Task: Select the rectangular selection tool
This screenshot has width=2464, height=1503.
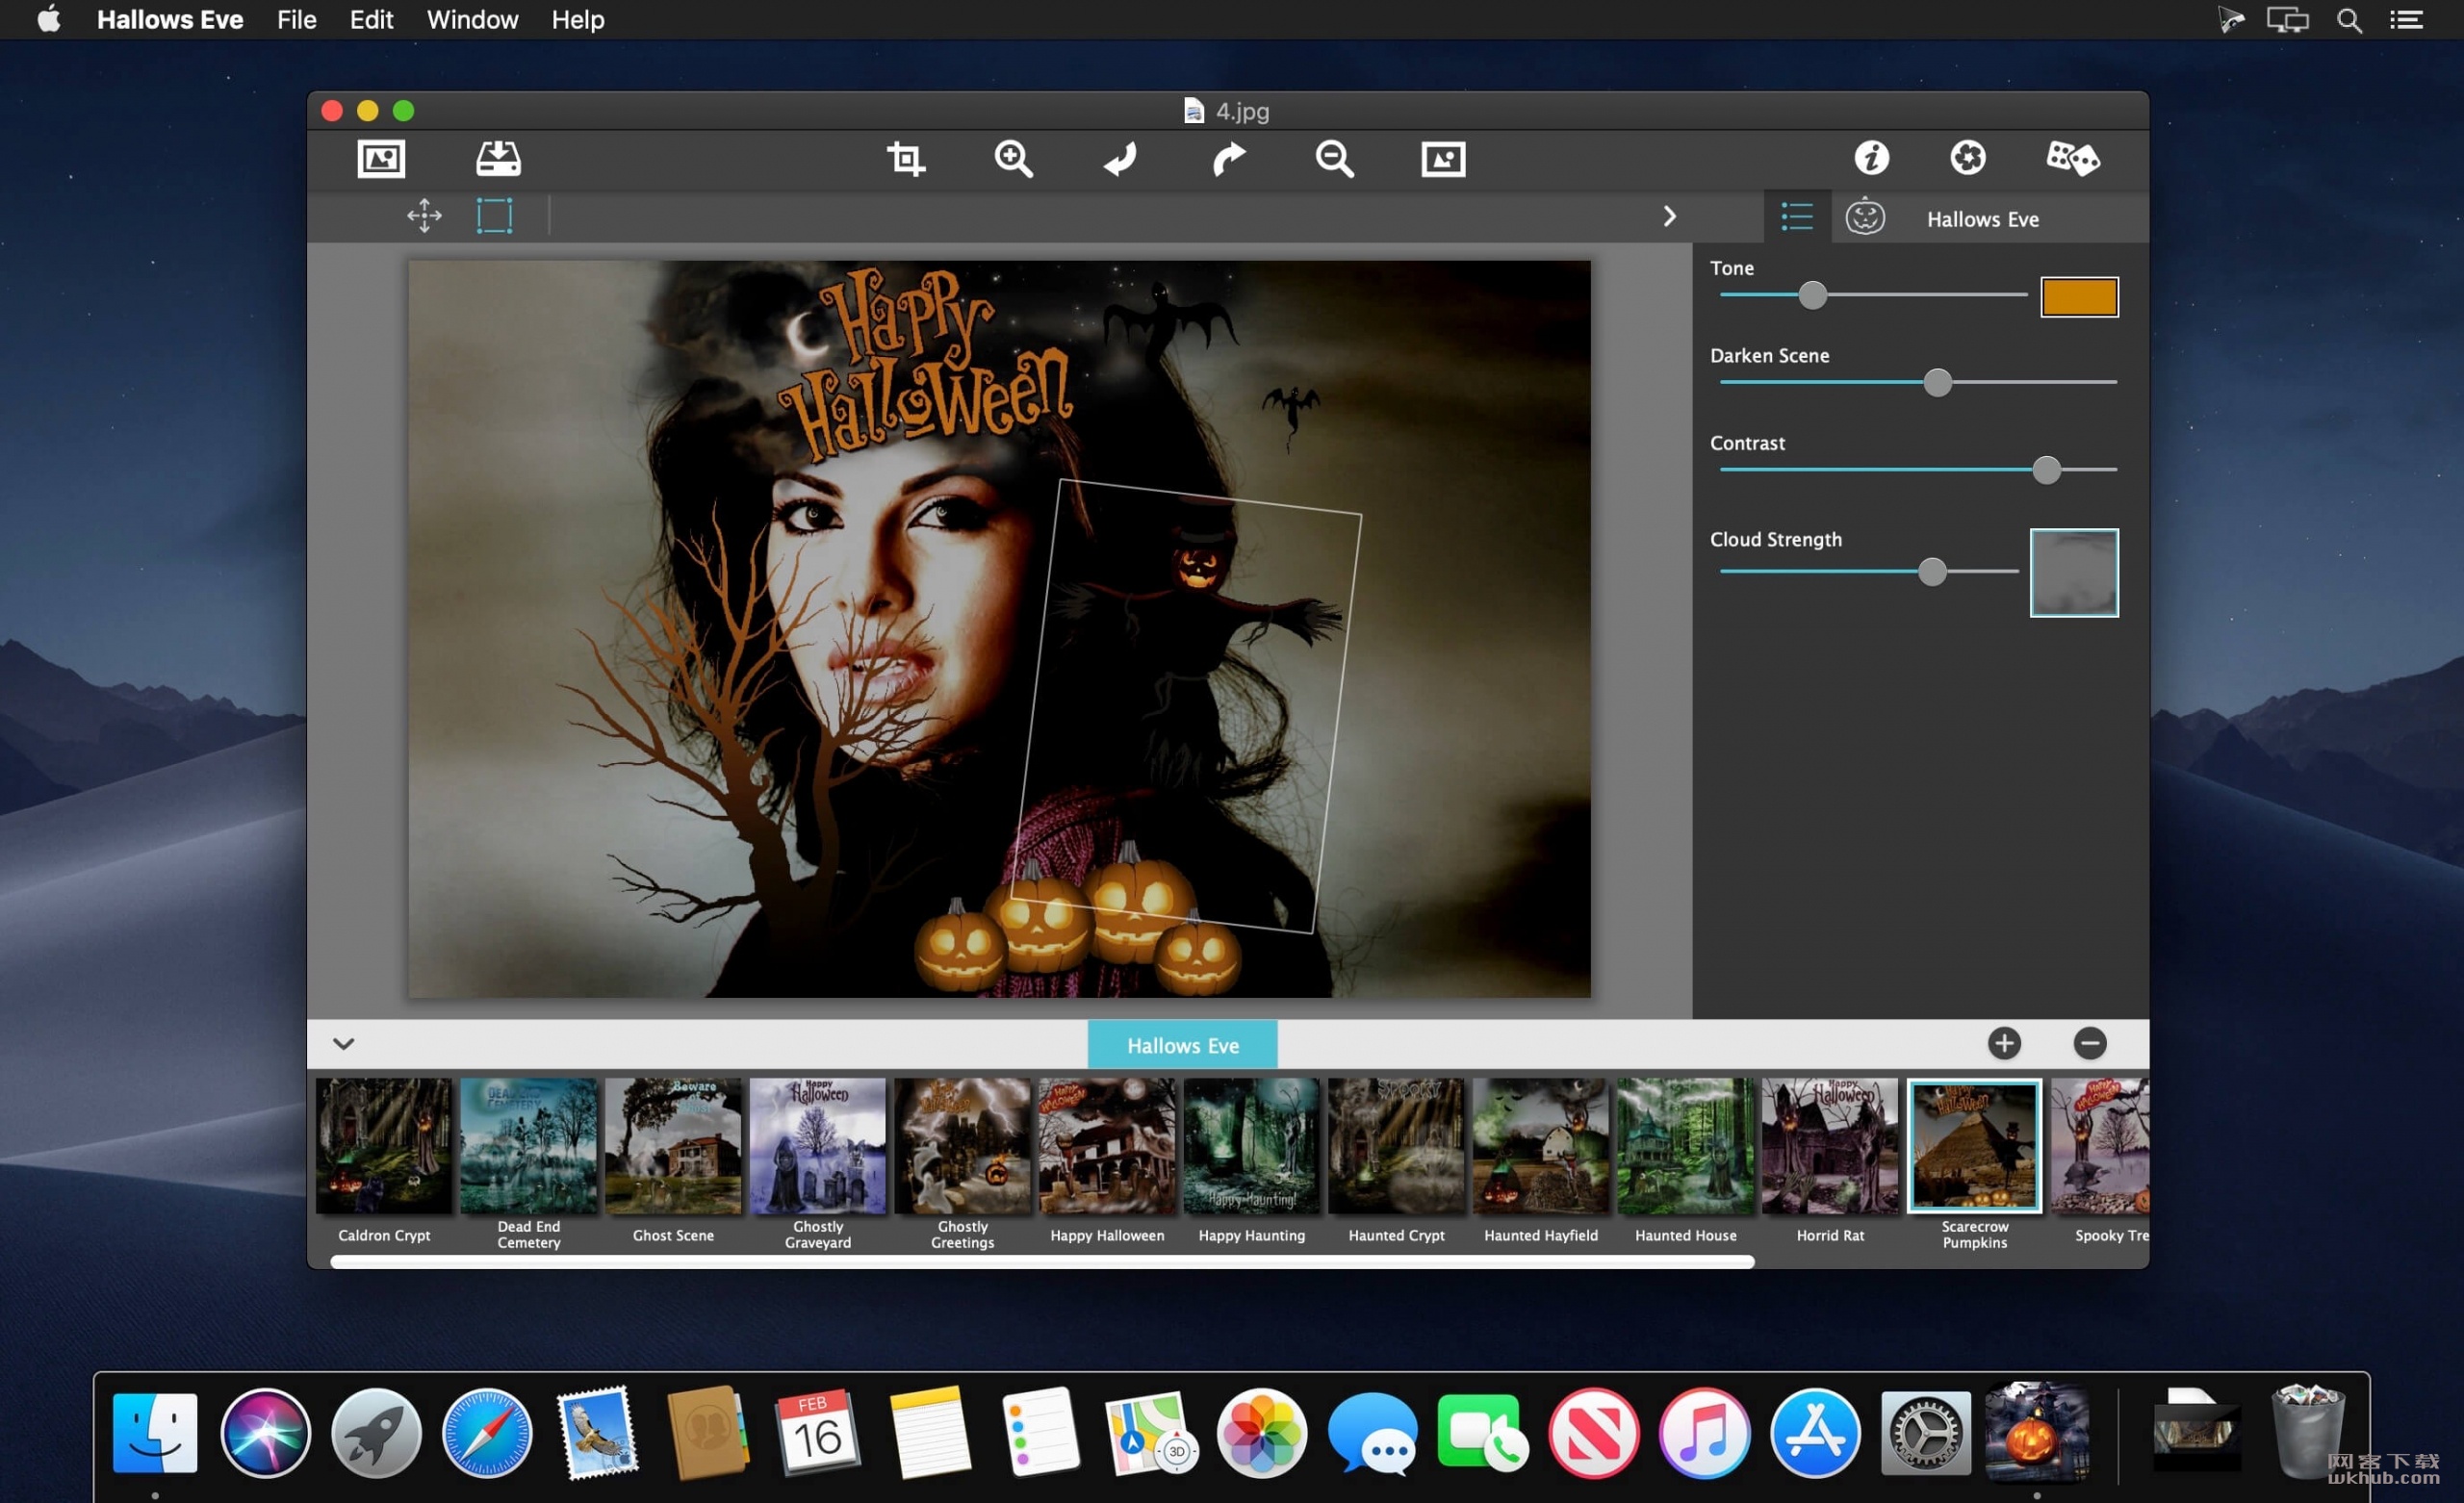Action: (x=494, y=216)
